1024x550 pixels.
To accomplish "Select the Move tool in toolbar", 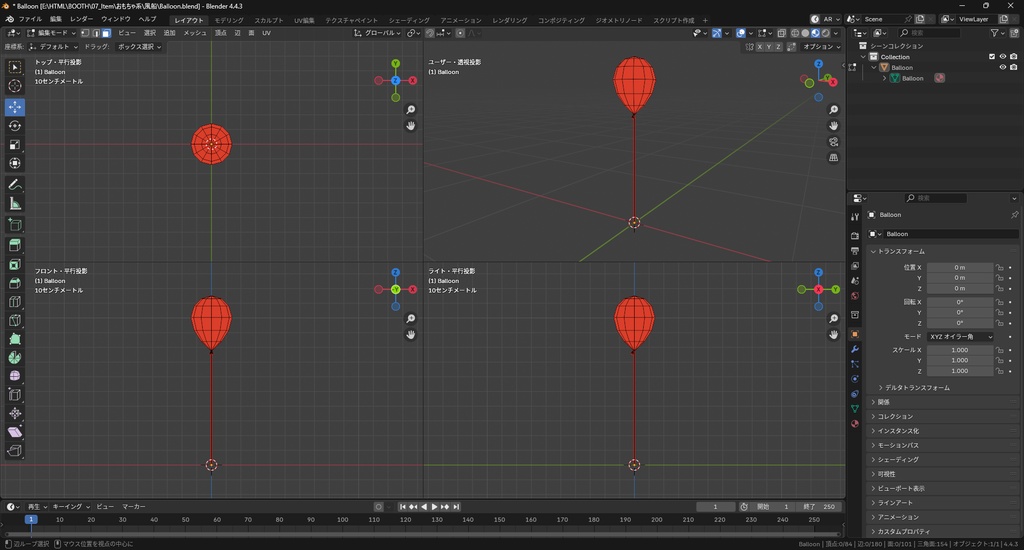I will tap(14, 106).
